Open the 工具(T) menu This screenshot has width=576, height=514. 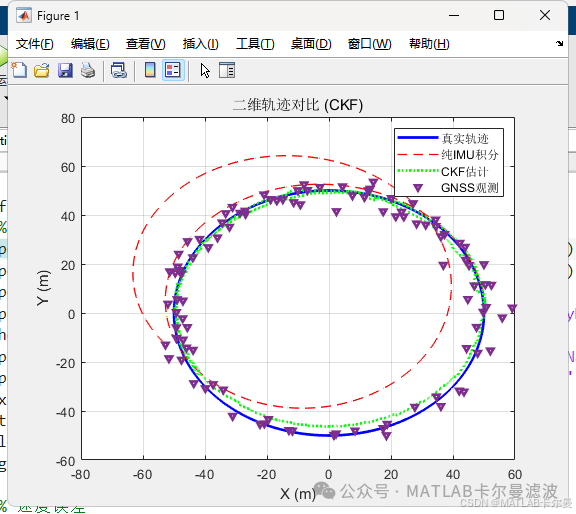255,44
